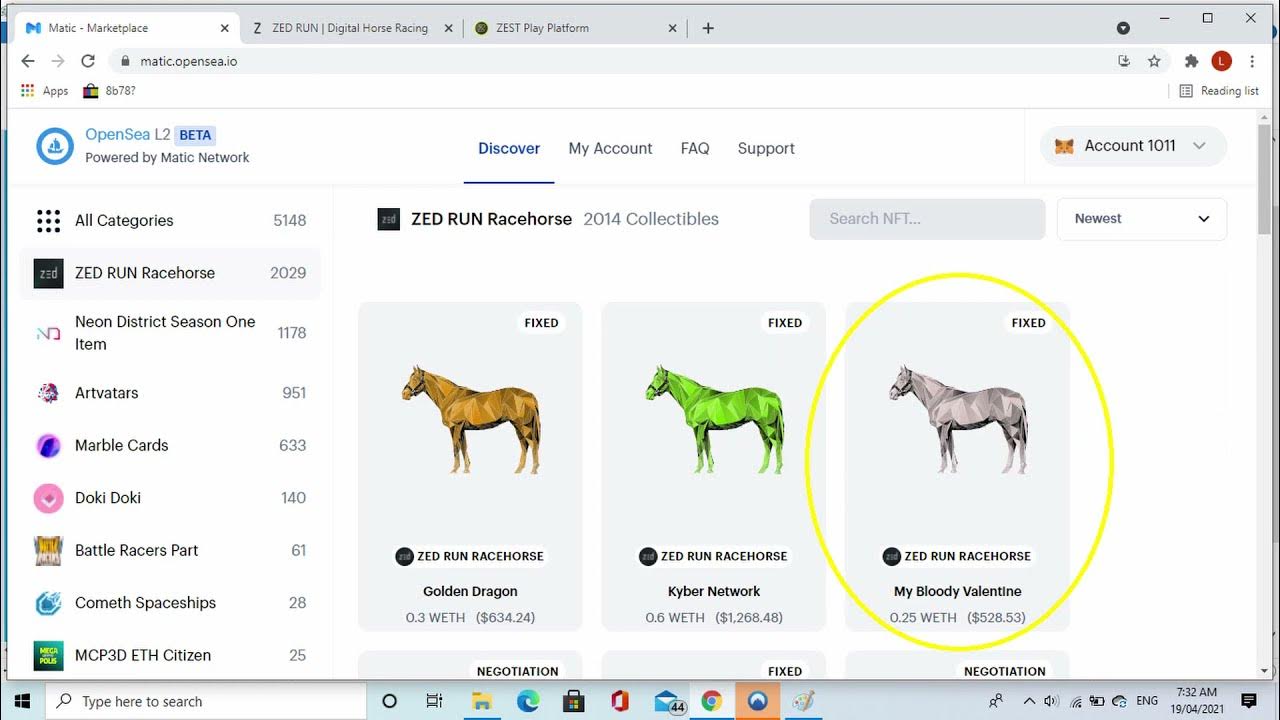This screenshot has width=1280, height=720.
Task: Switch to the Discover tab
Action: (x=509, y=148)
